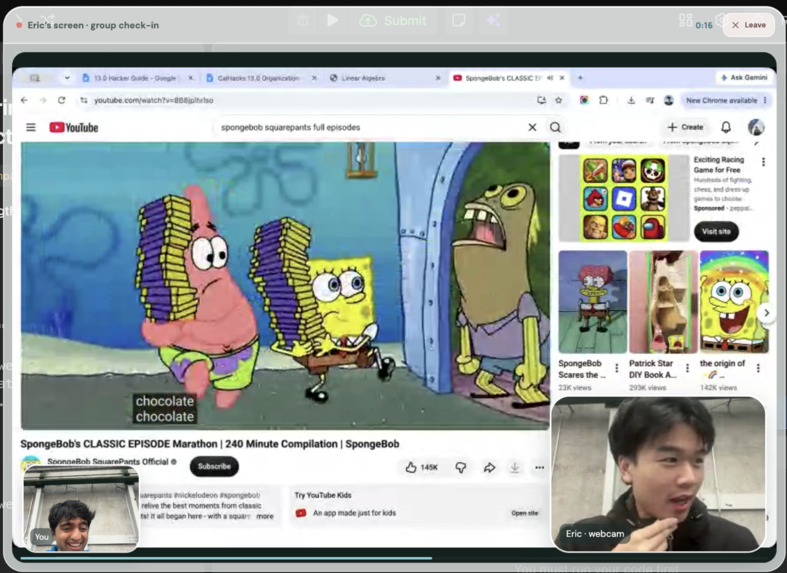Click the Subscribe button

[x=214, y=466]
